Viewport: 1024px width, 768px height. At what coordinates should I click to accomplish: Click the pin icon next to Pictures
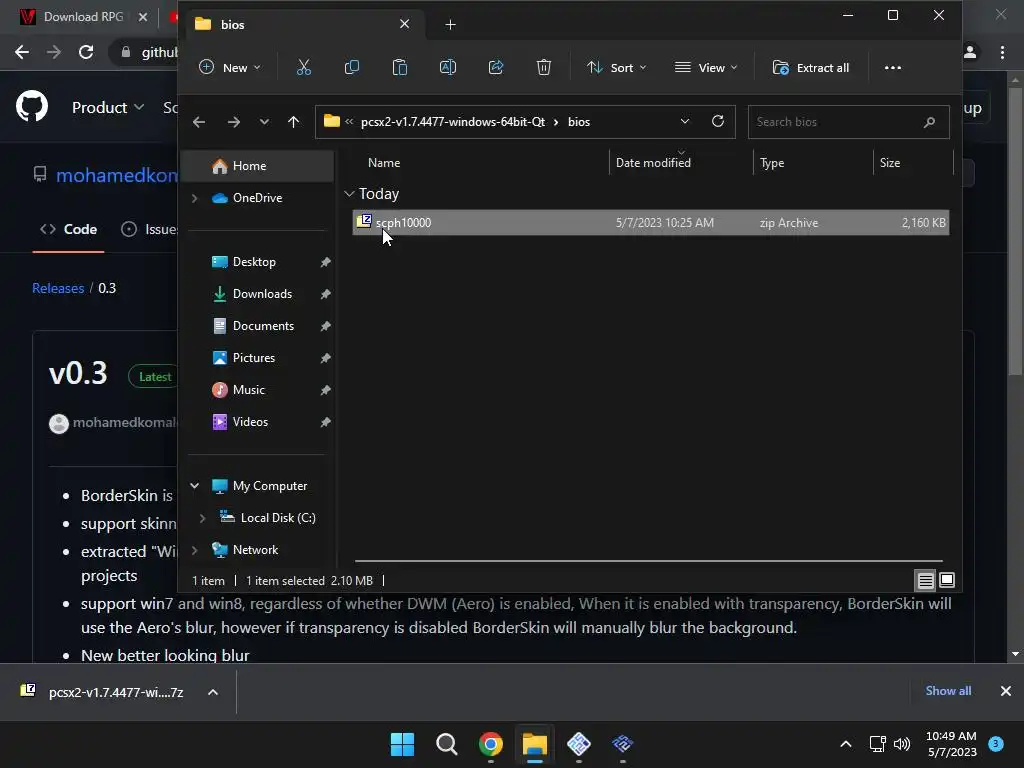pyautogui.click(x=325, y=358)
